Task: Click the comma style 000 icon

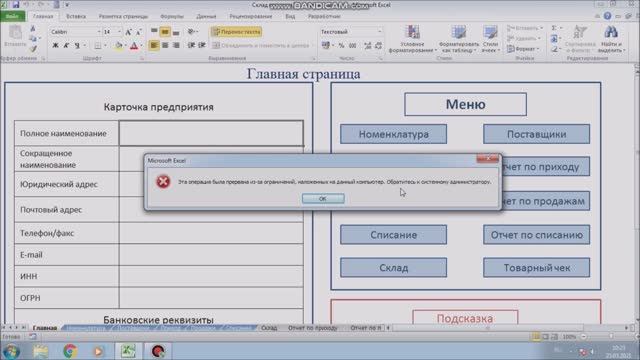Action: pos(353,46)
